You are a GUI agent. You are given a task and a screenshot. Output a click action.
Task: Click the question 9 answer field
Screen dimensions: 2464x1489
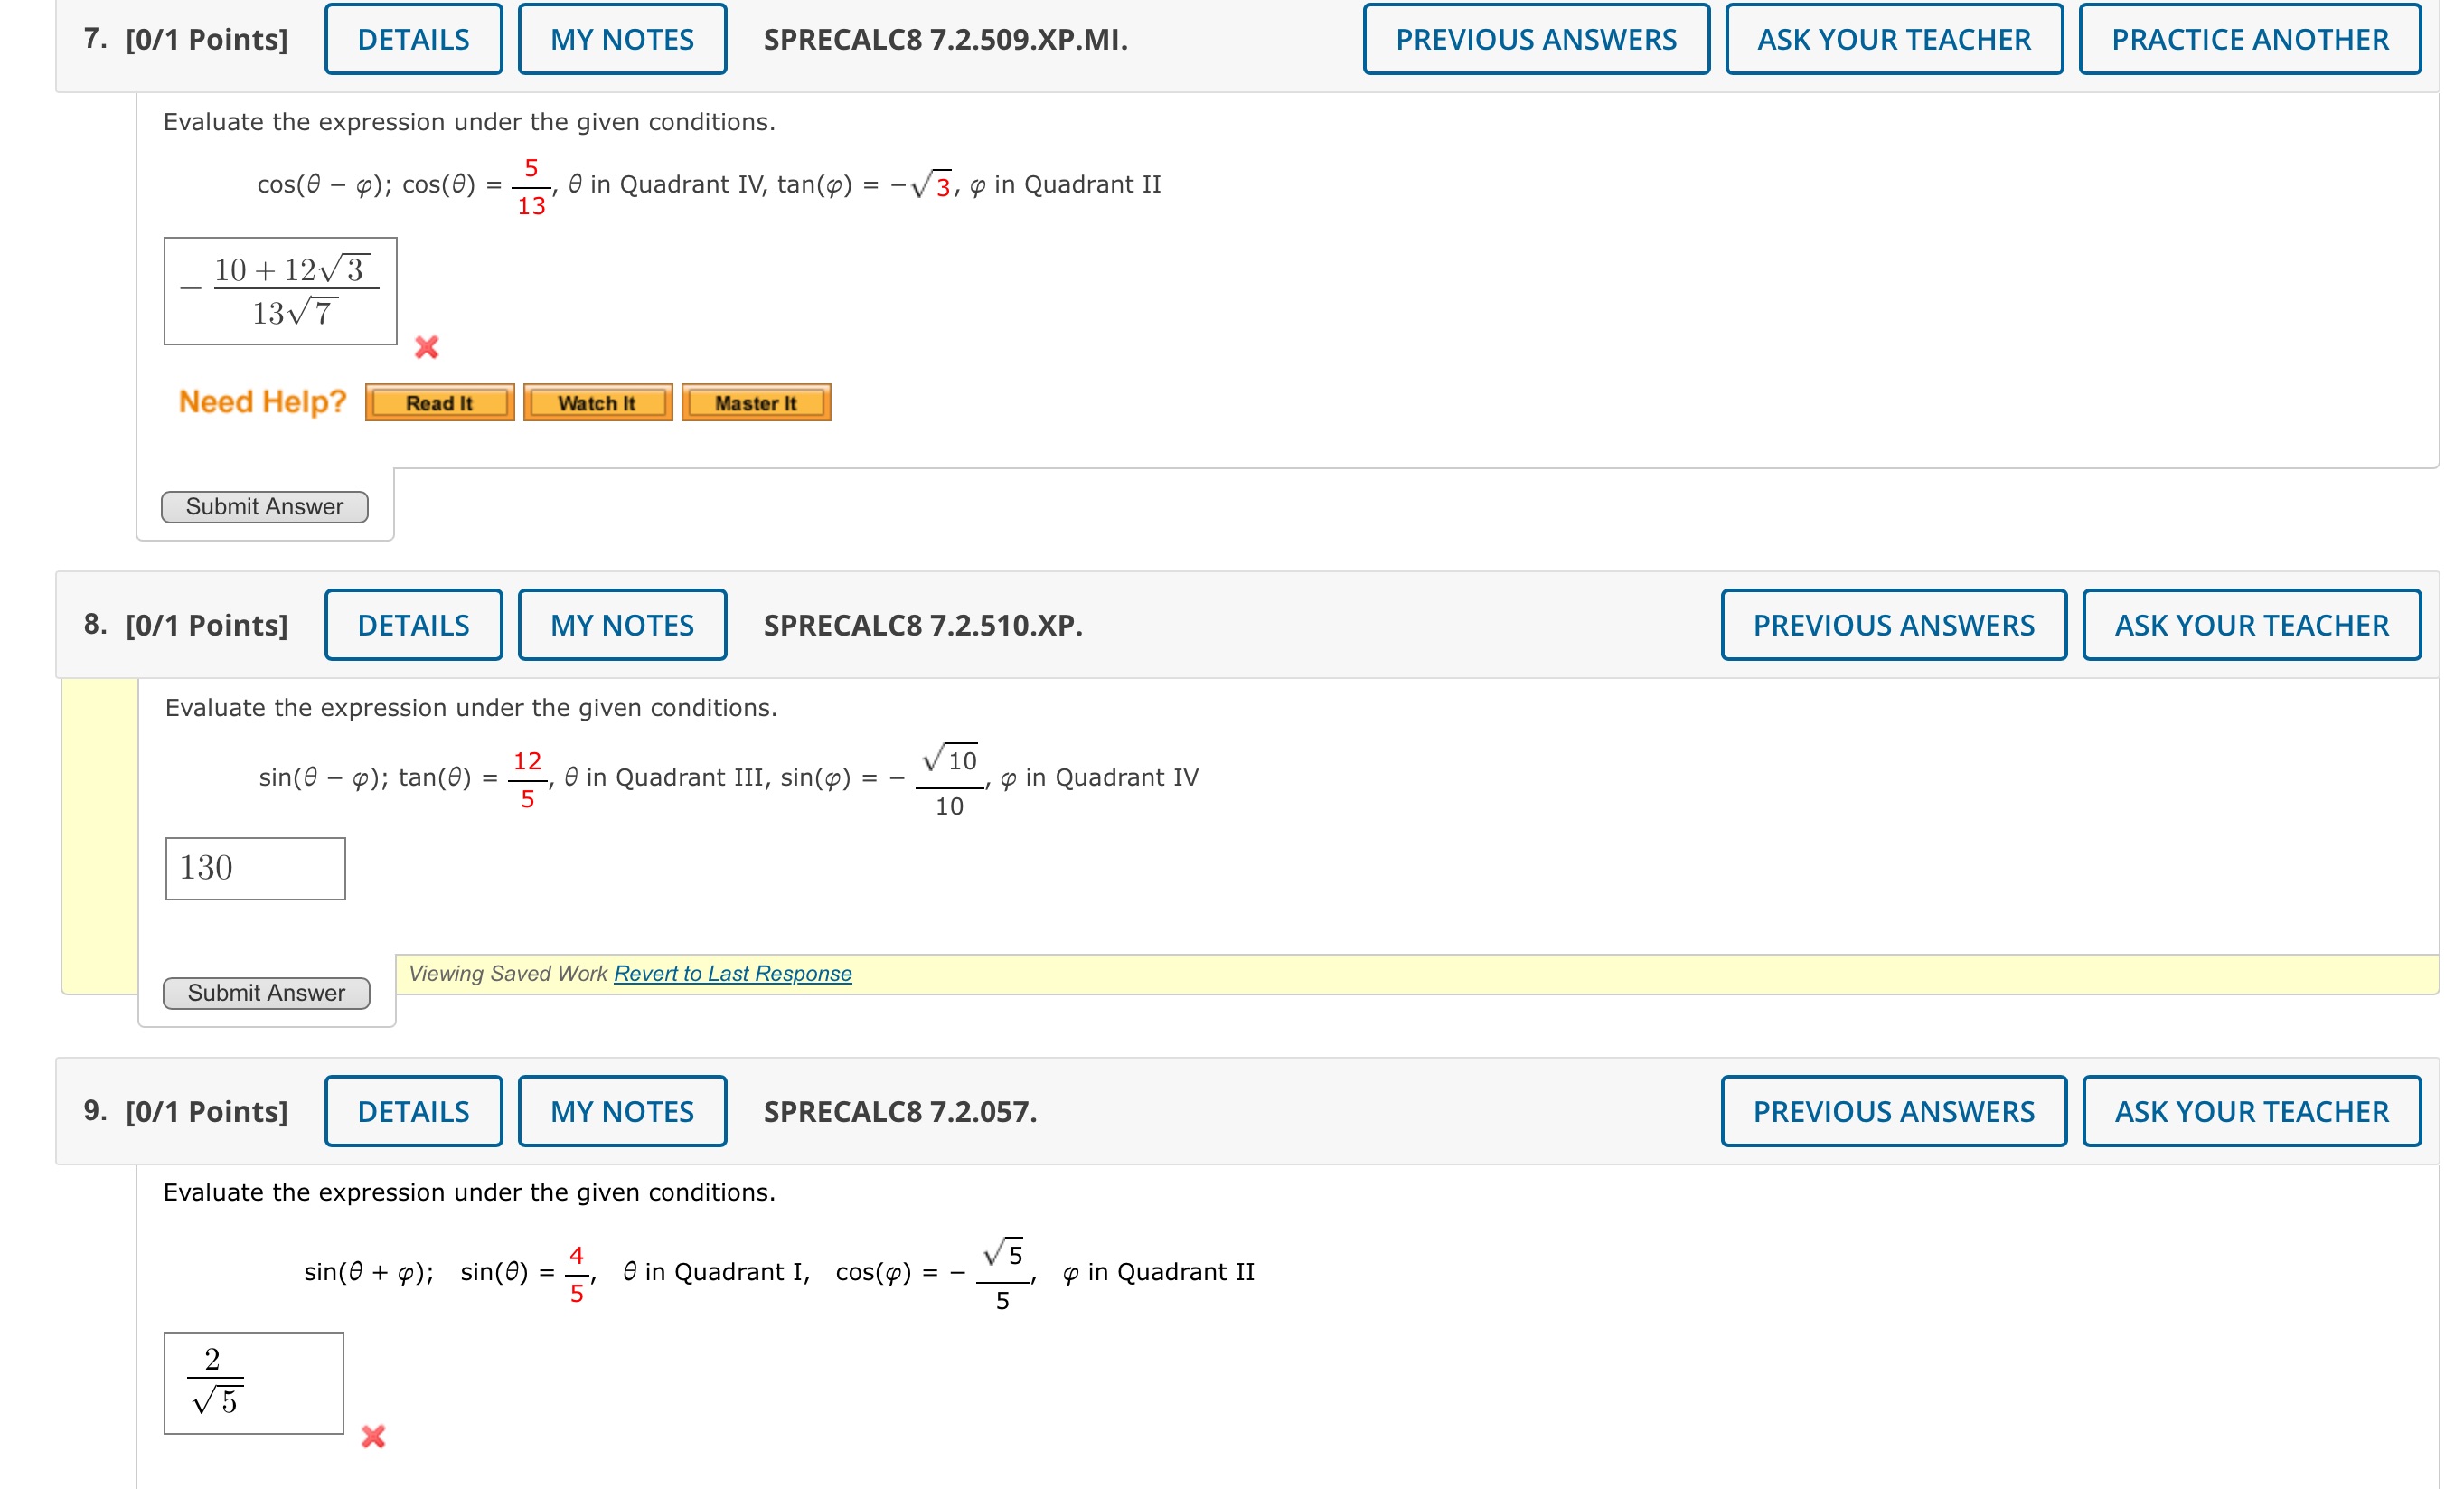(x=253, y=1382)
